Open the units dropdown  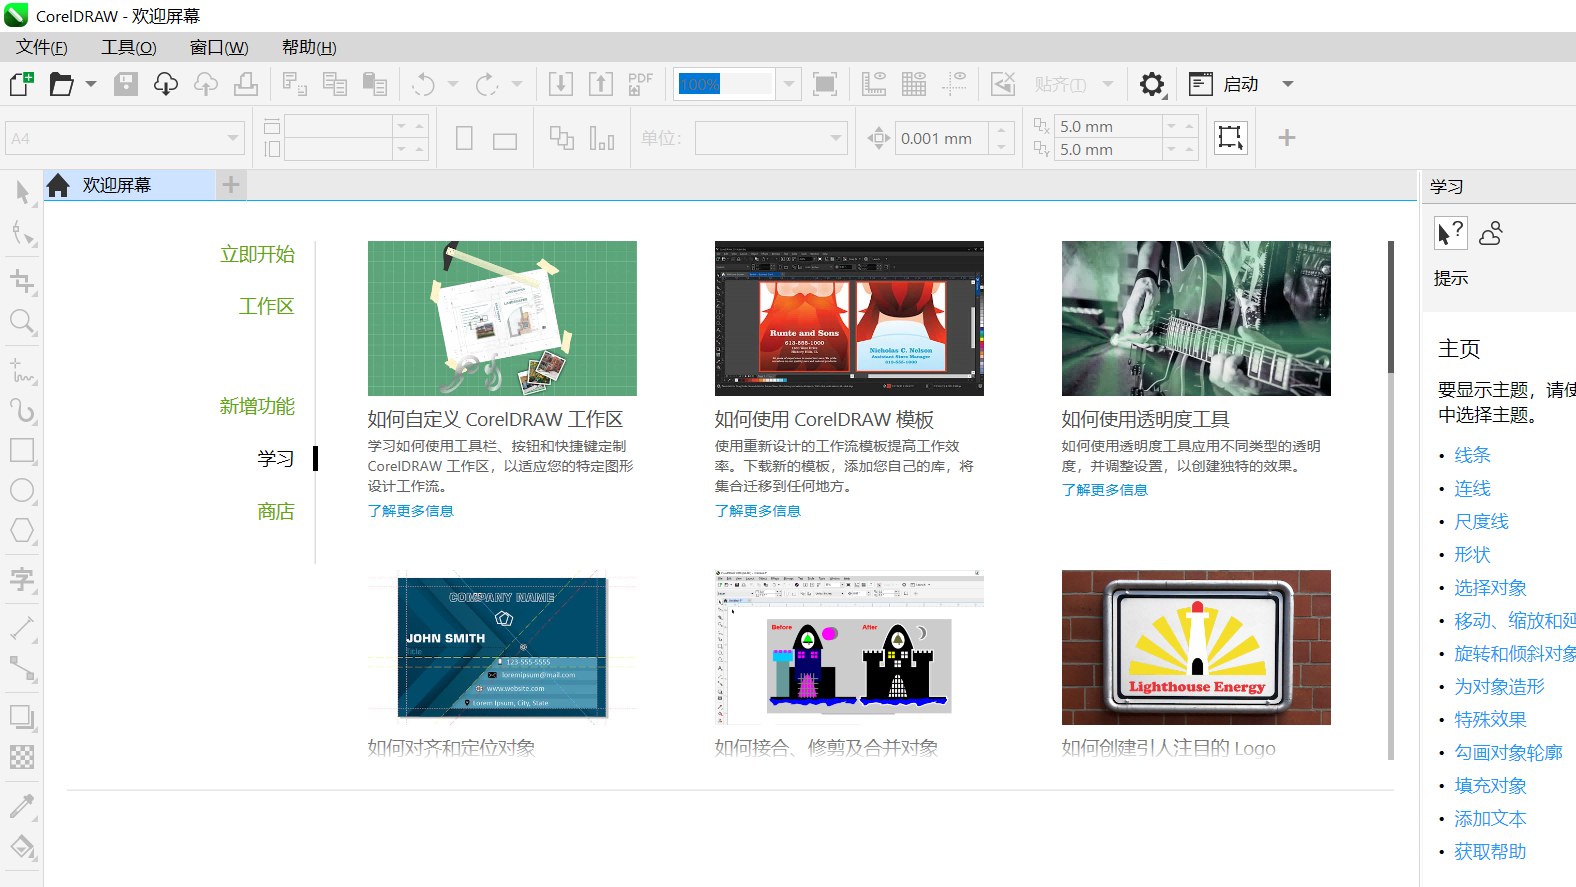(837, 138)
